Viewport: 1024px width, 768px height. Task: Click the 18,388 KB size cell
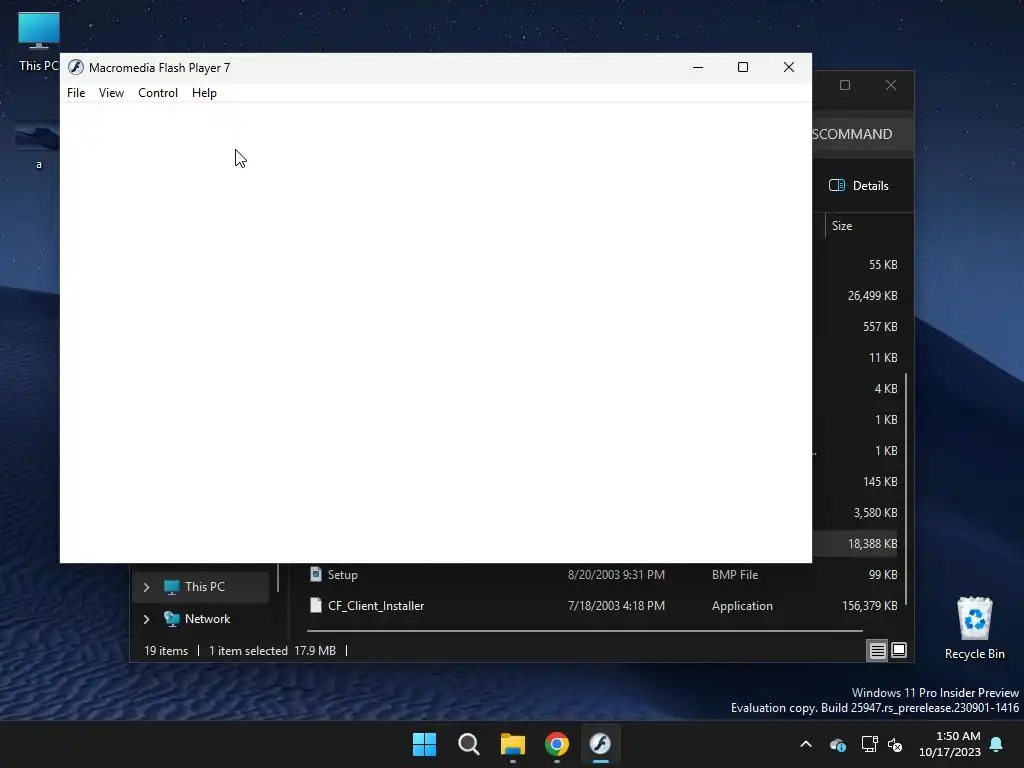pos(872,543)
